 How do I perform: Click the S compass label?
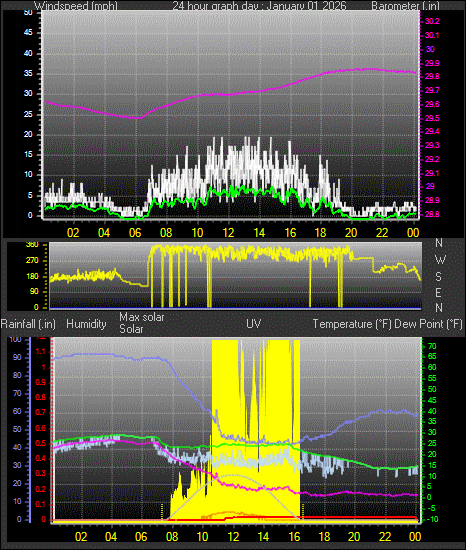[x=438, y=276]
